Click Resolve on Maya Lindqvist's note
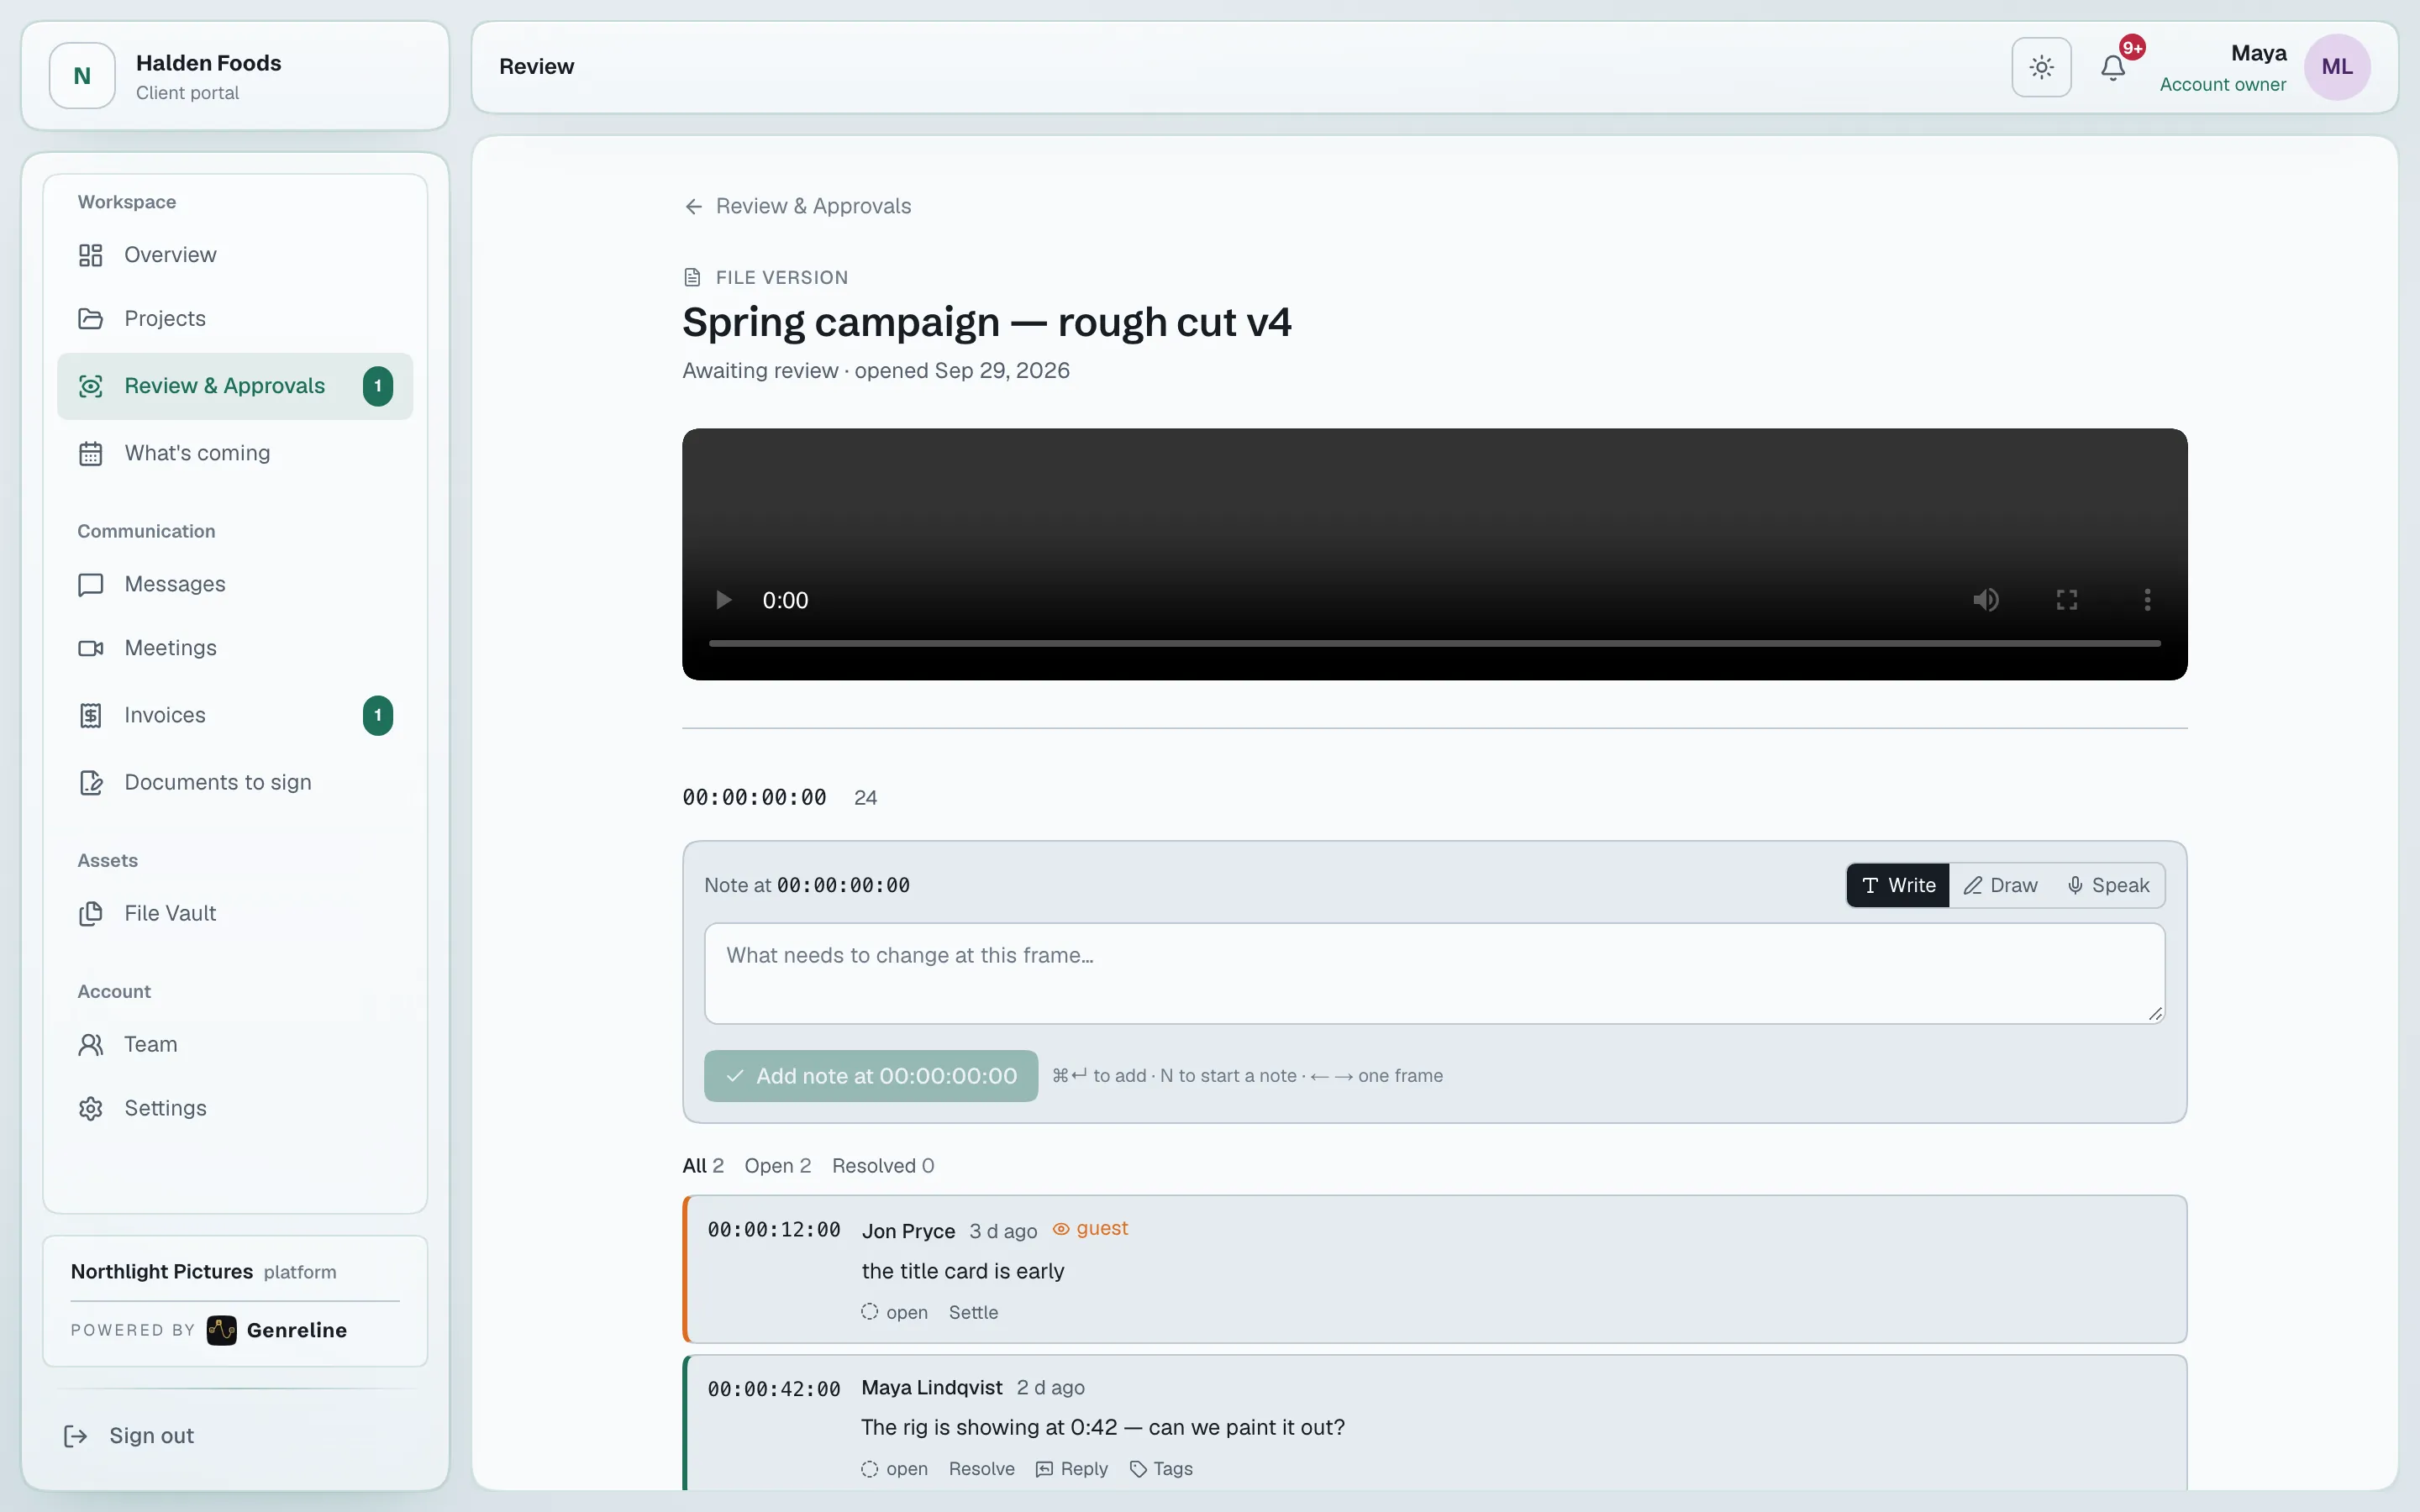The width and height of the screenshot is (2420, 1512). tap(981, 1469)
